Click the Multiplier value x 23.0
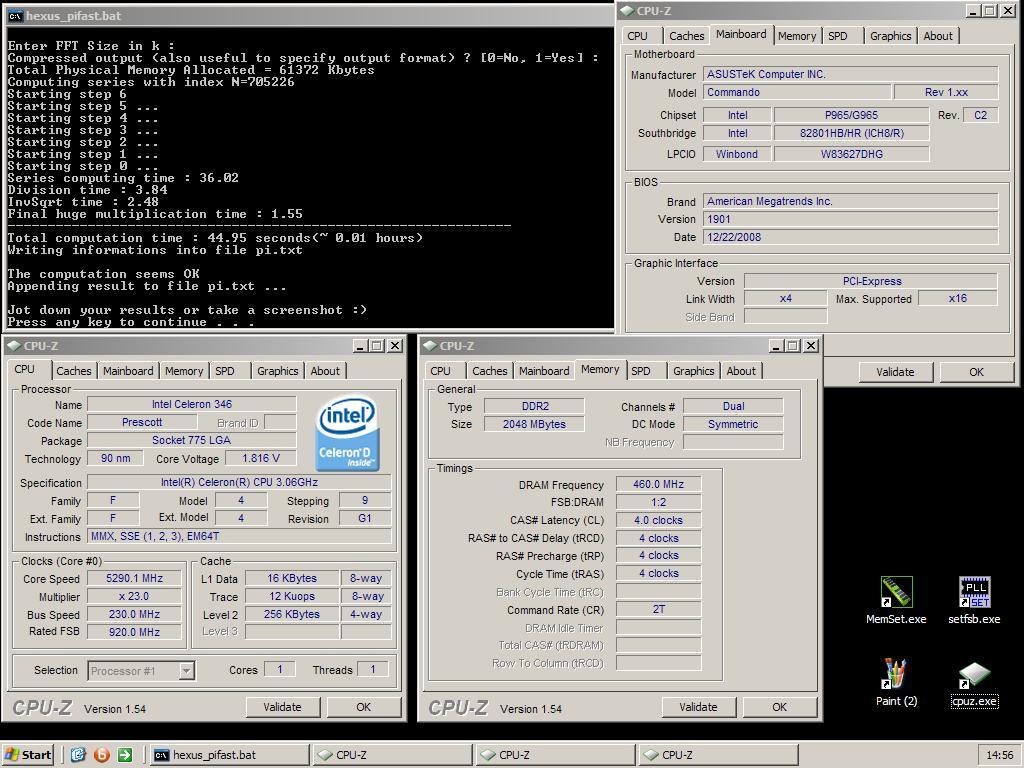This screenshot has height=768, width=1024. (x=134, y=596)
